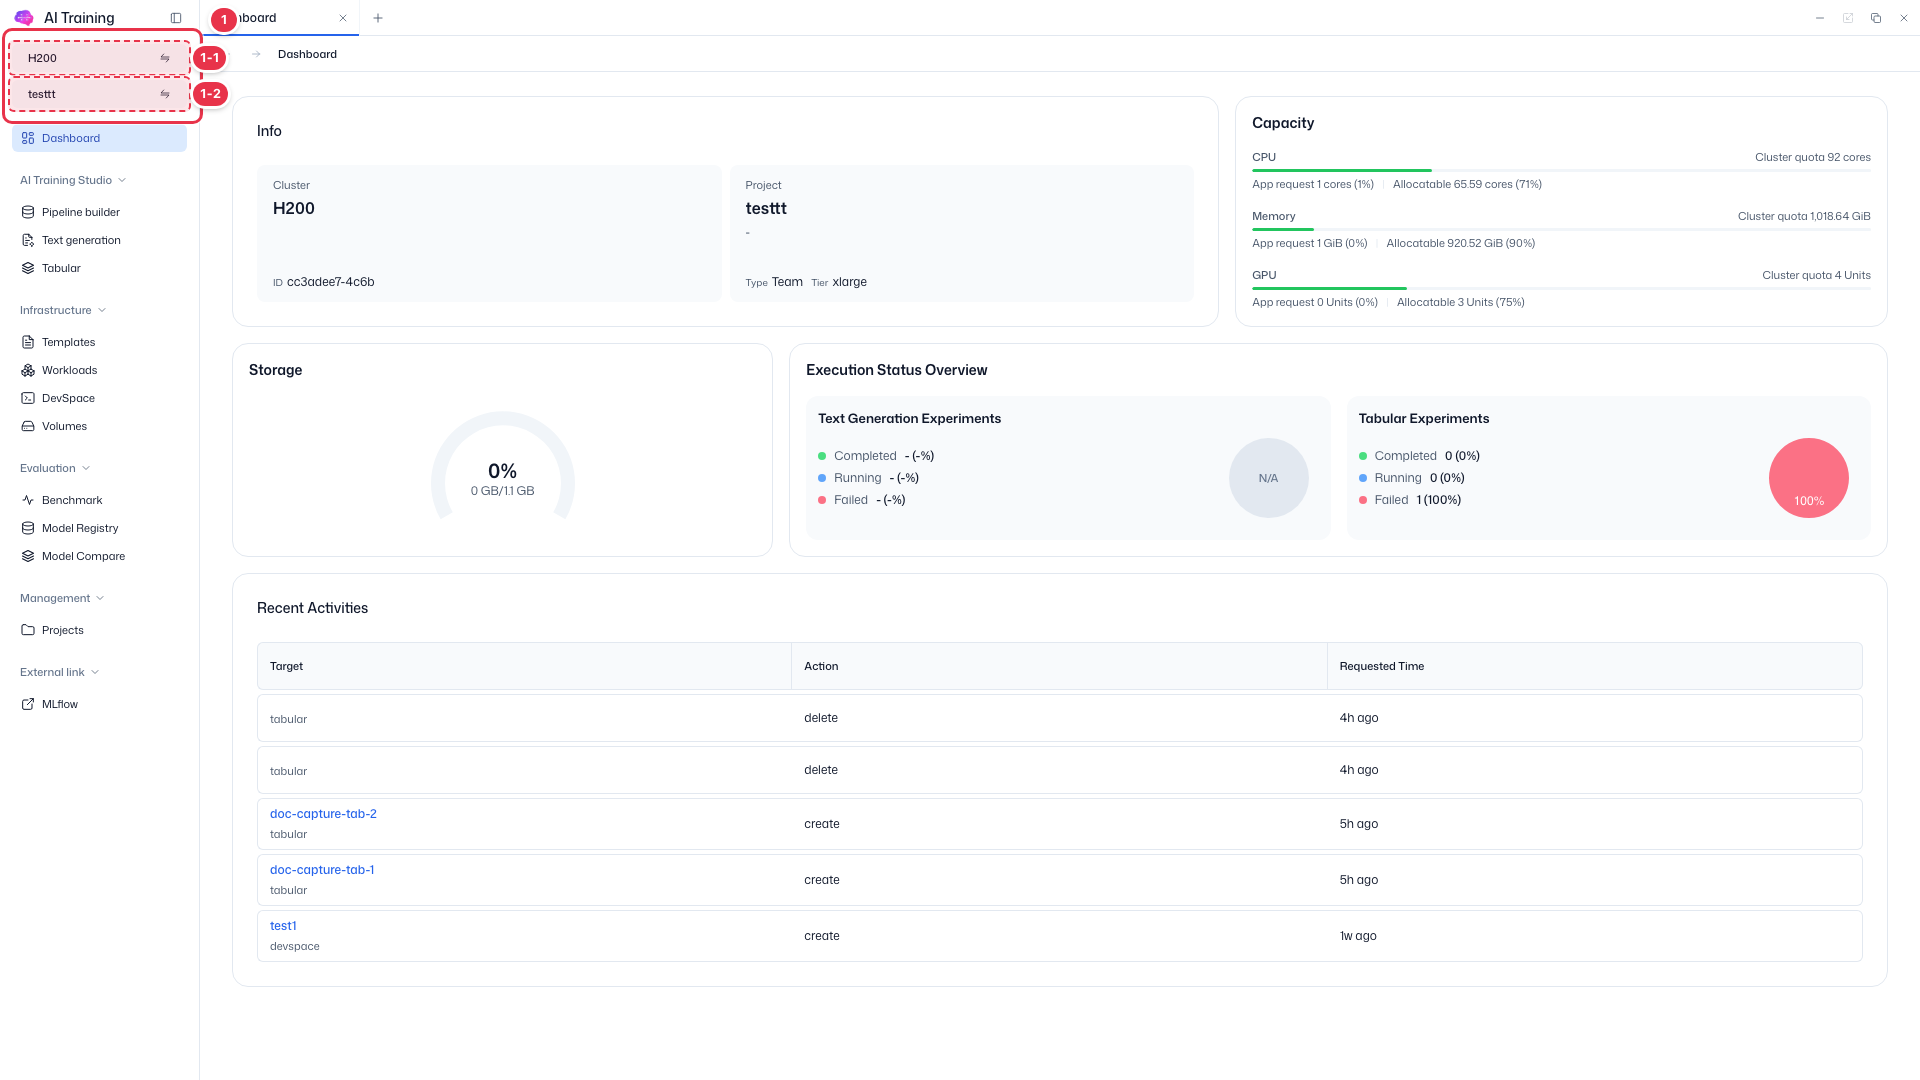The image size is (1920, 1080).
Task: Collapse the External link section
Action: point(60,672)
